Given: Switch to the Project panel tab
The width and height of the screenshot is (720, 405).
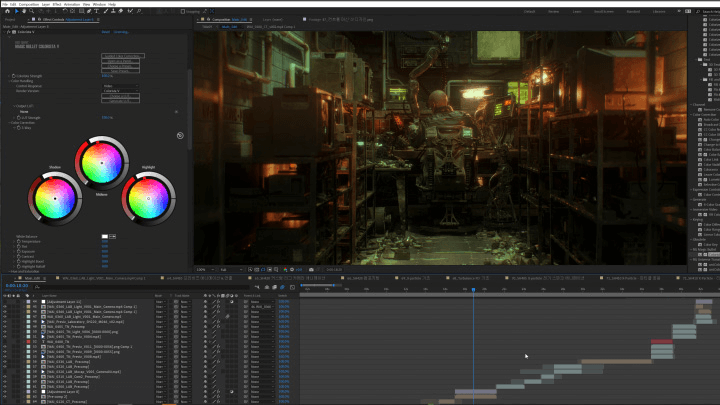Looking at the screenshot, I should pos(10,20).
